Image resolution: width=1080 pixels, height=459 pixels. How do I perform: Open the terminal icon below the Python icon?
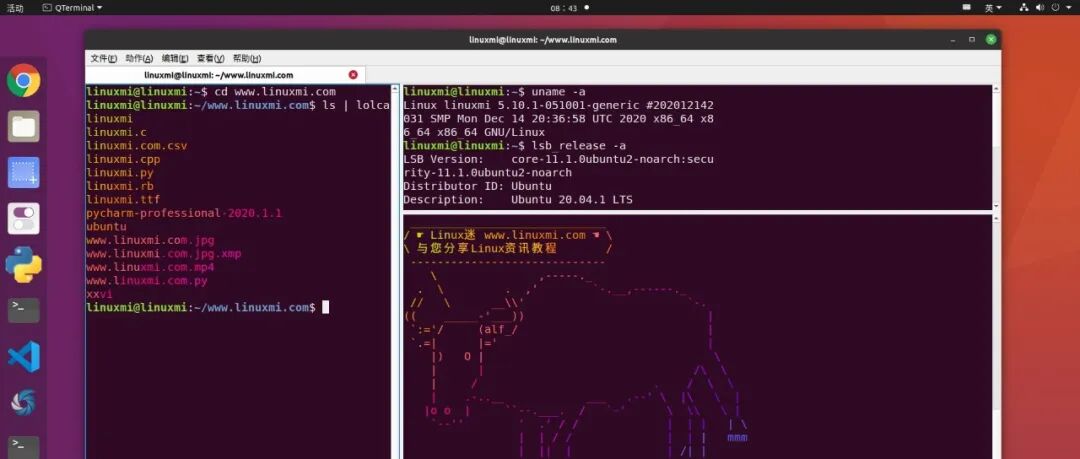pos(23,311)
